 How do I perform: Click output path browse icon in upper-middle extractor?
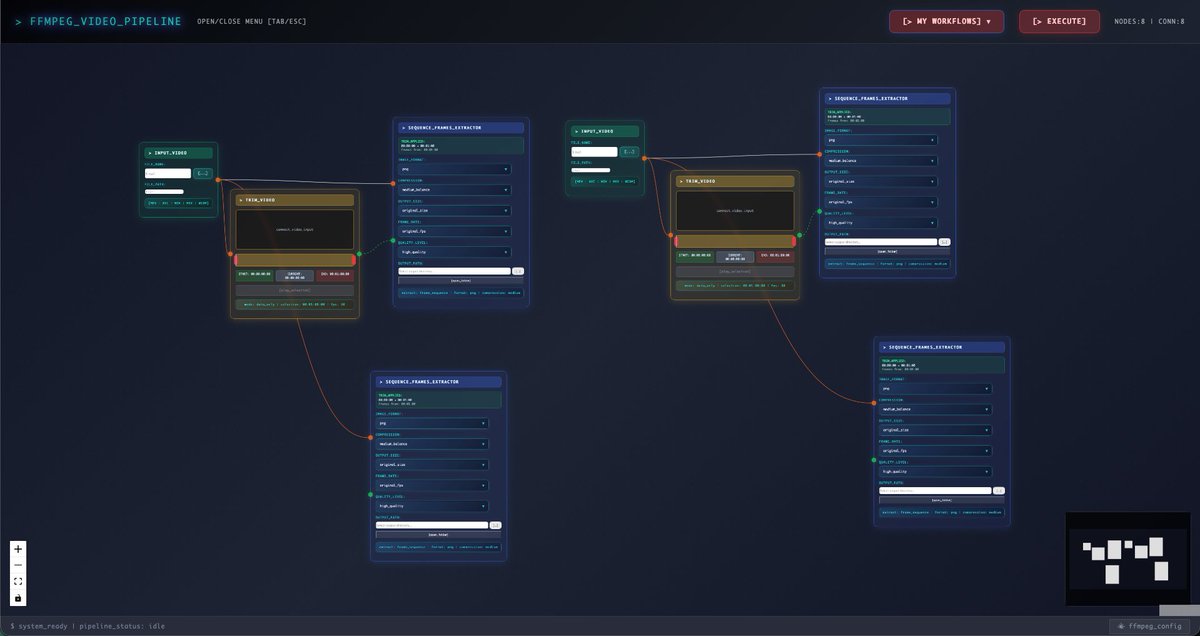(x=517, y=271)
